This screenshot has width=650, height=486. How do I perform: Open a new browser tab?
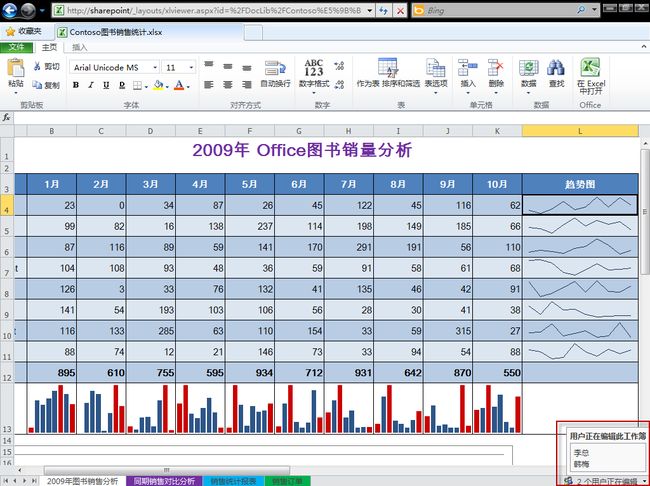point(253,32)
